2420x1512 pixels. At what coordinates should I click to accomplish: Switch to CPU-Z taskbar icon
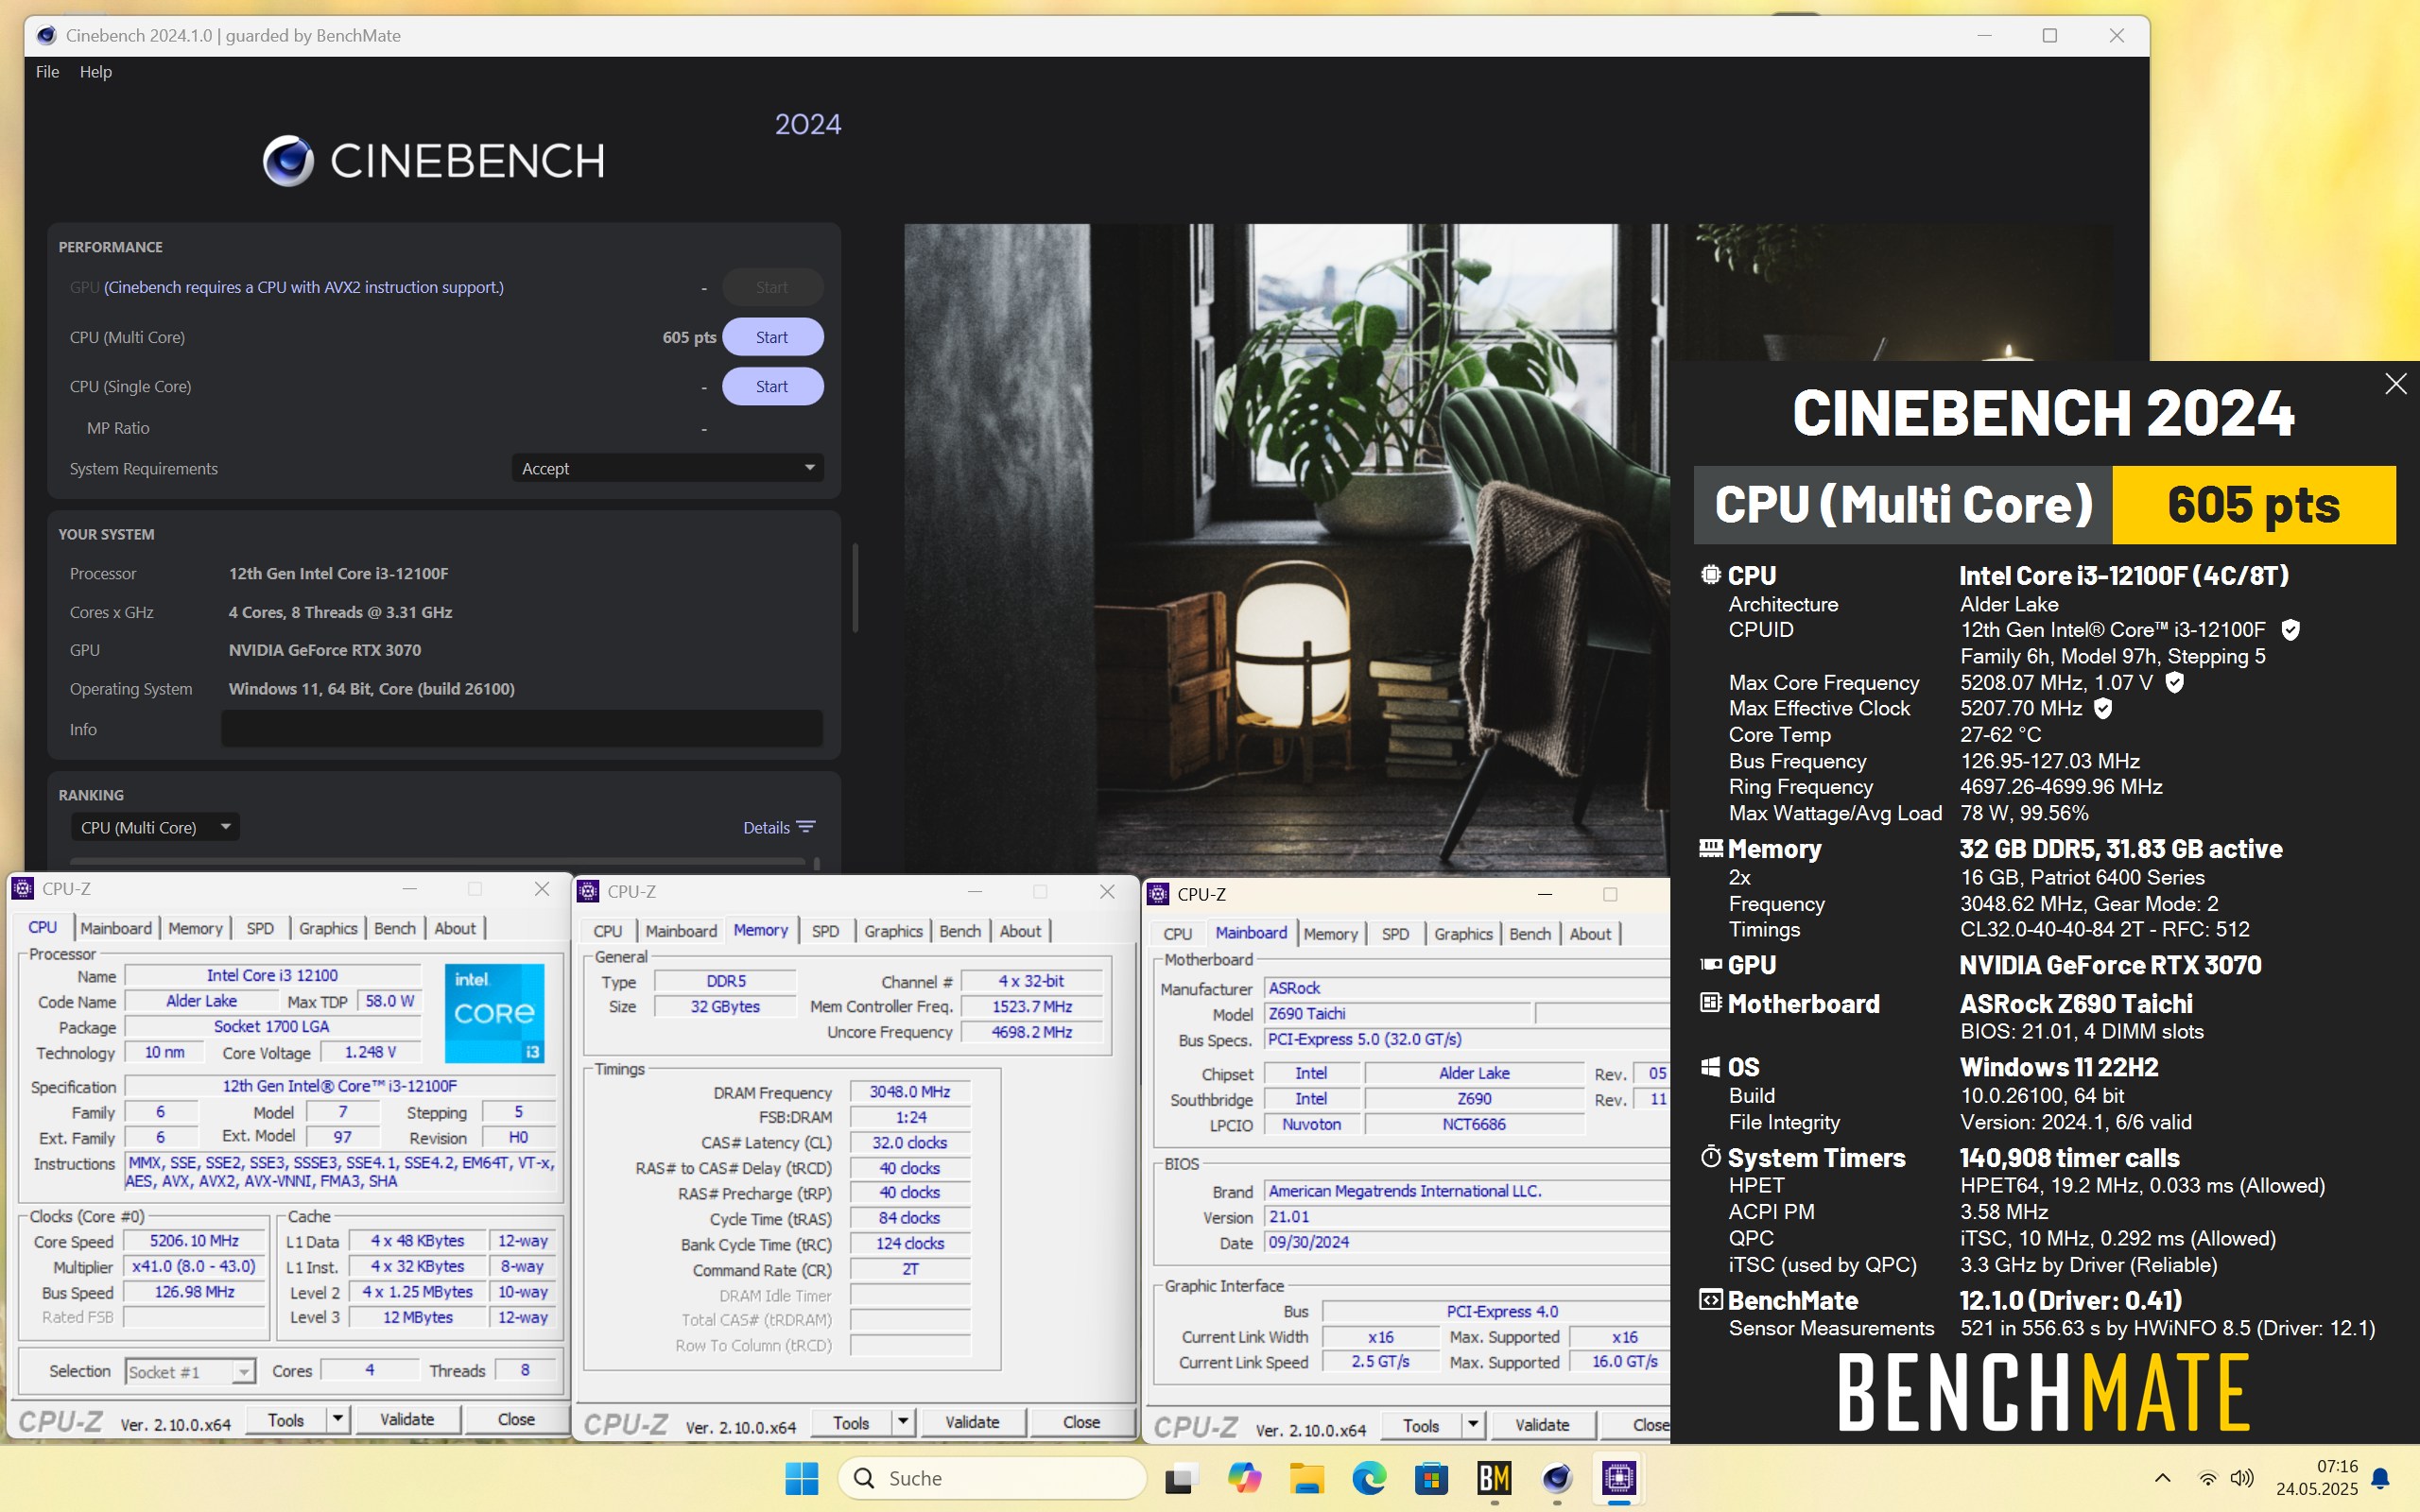[x=1619, y=1478]
